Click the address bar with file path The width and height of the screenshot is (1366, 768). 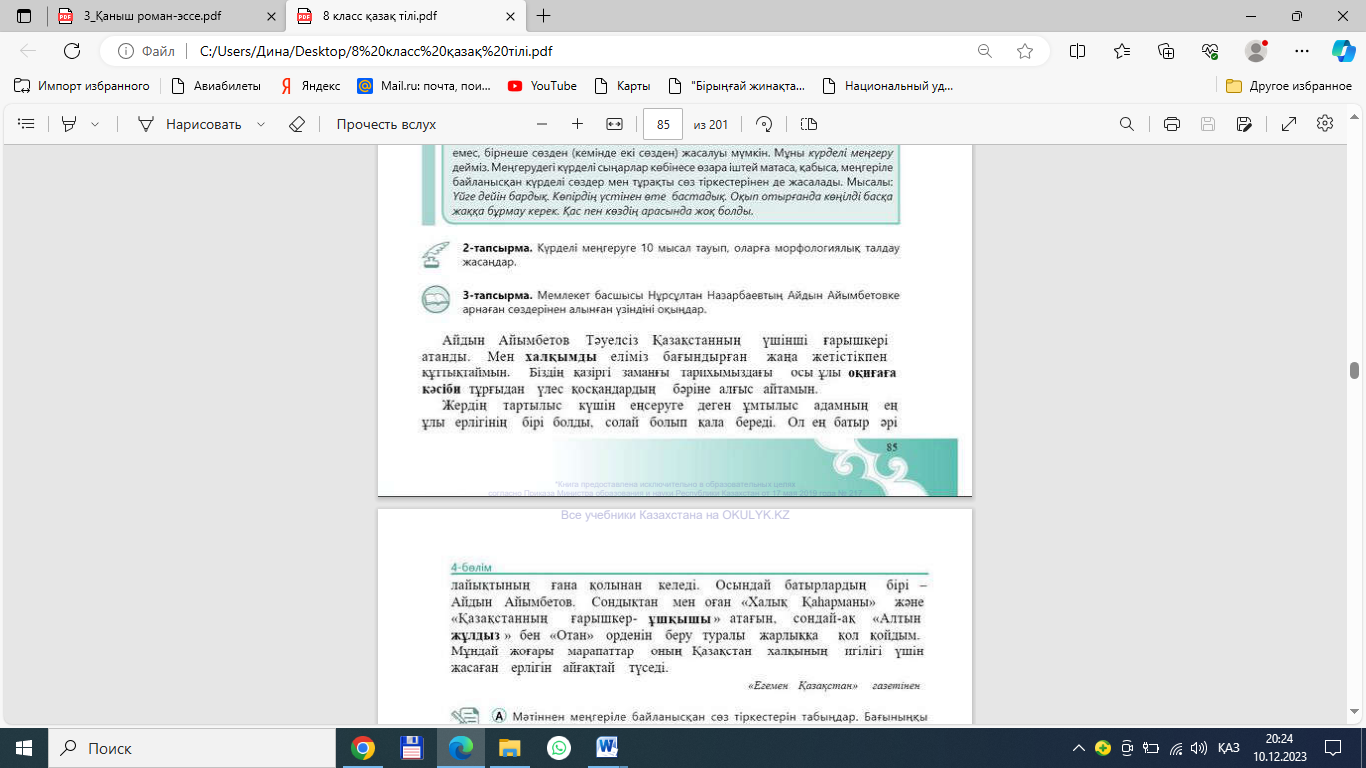coord(580,51)
